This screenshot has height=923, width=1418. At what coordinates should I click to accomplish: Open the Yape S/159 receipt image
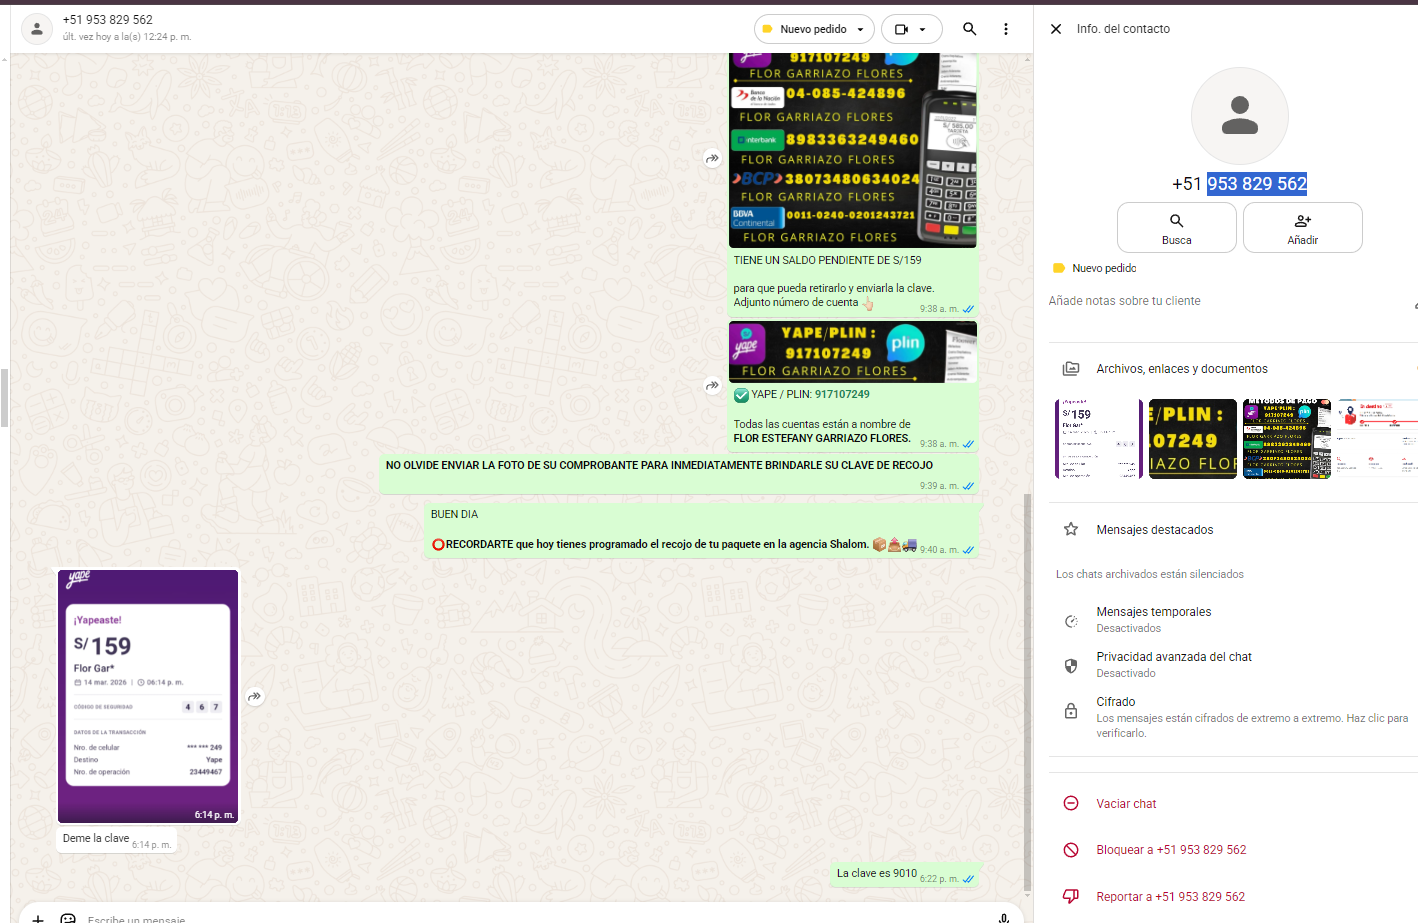[x=148, y=695]
